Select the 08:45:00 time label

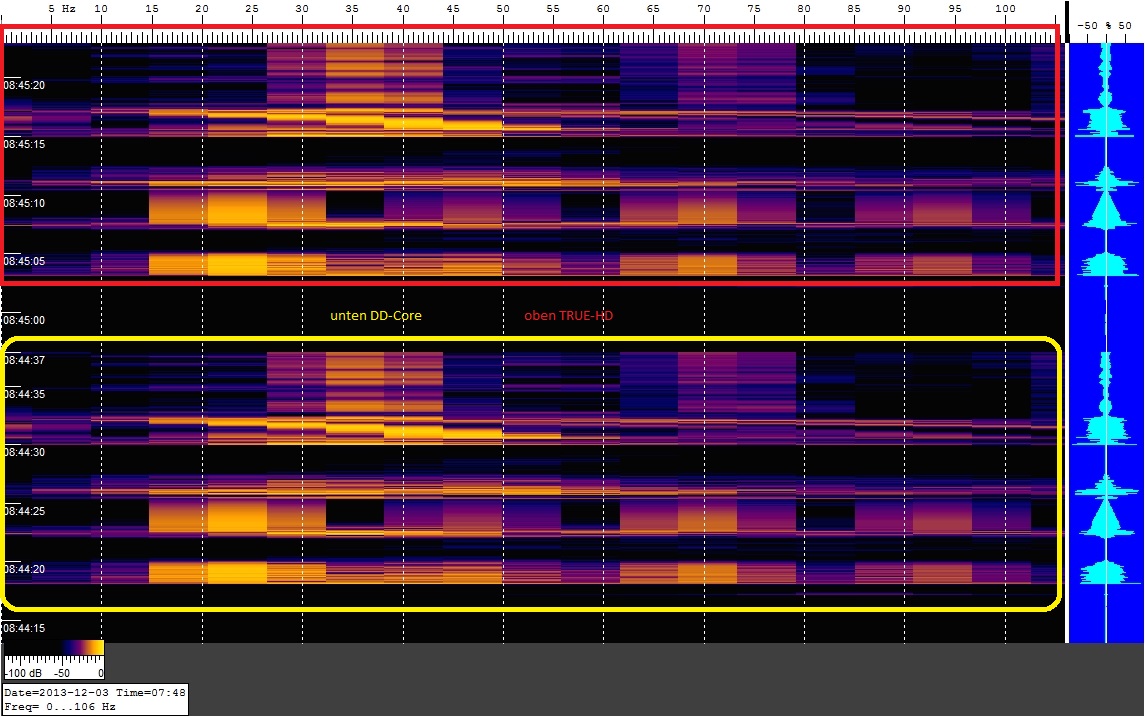[24, 320]
